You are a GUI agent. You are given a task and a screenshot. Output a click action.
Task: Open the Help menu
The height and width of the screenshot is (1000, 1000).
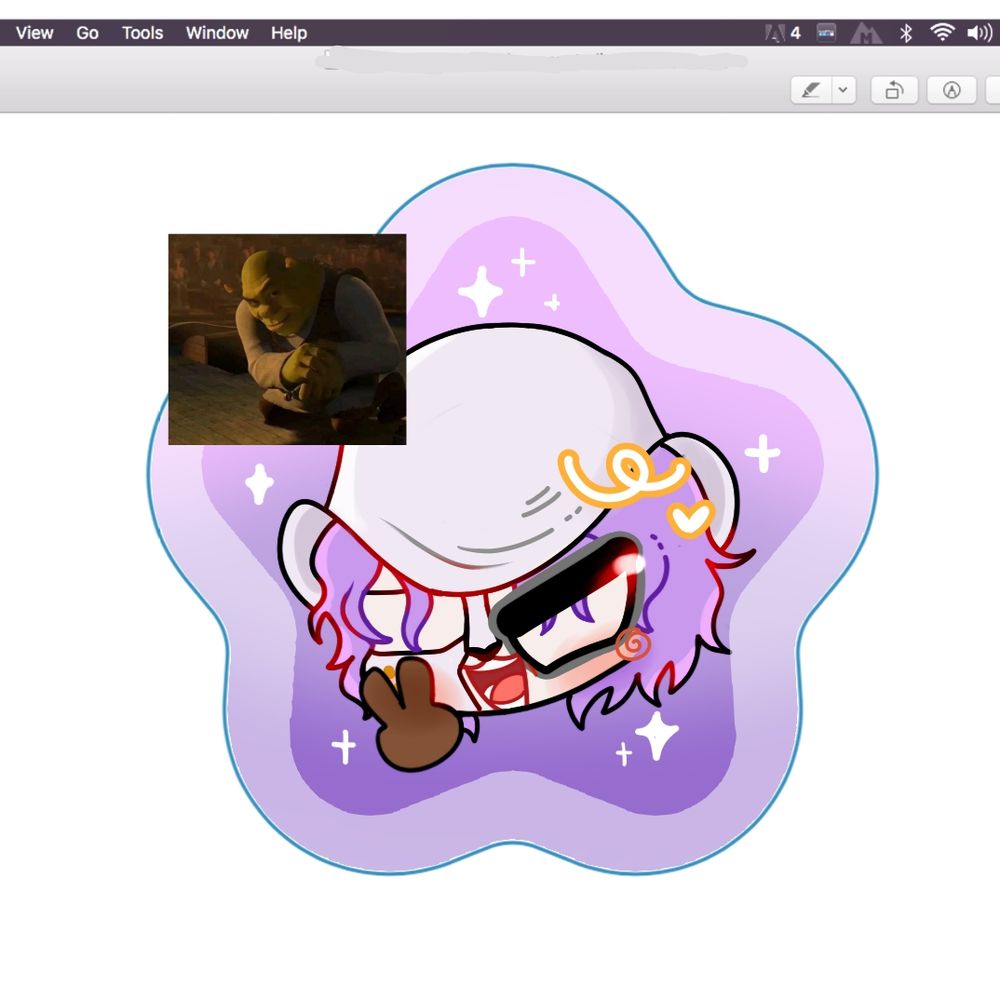point(289,33)
